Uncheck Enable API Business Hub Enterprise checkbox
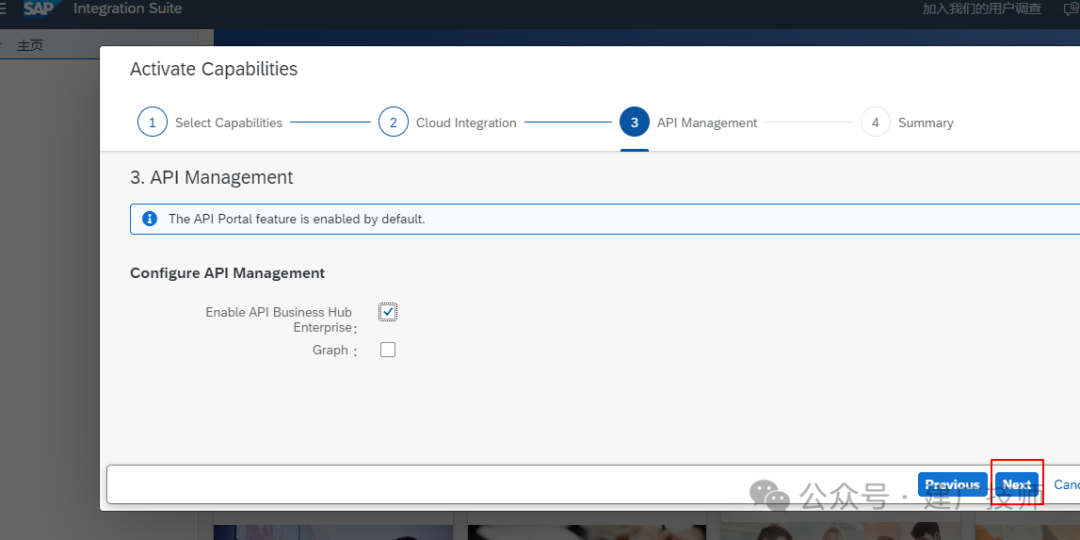Viewport: 1080px width, 540px height. [388, 312]
